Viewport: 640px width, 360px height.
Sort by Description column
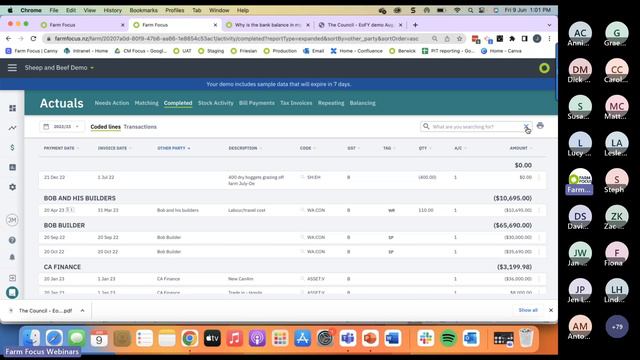coord(245,148)
